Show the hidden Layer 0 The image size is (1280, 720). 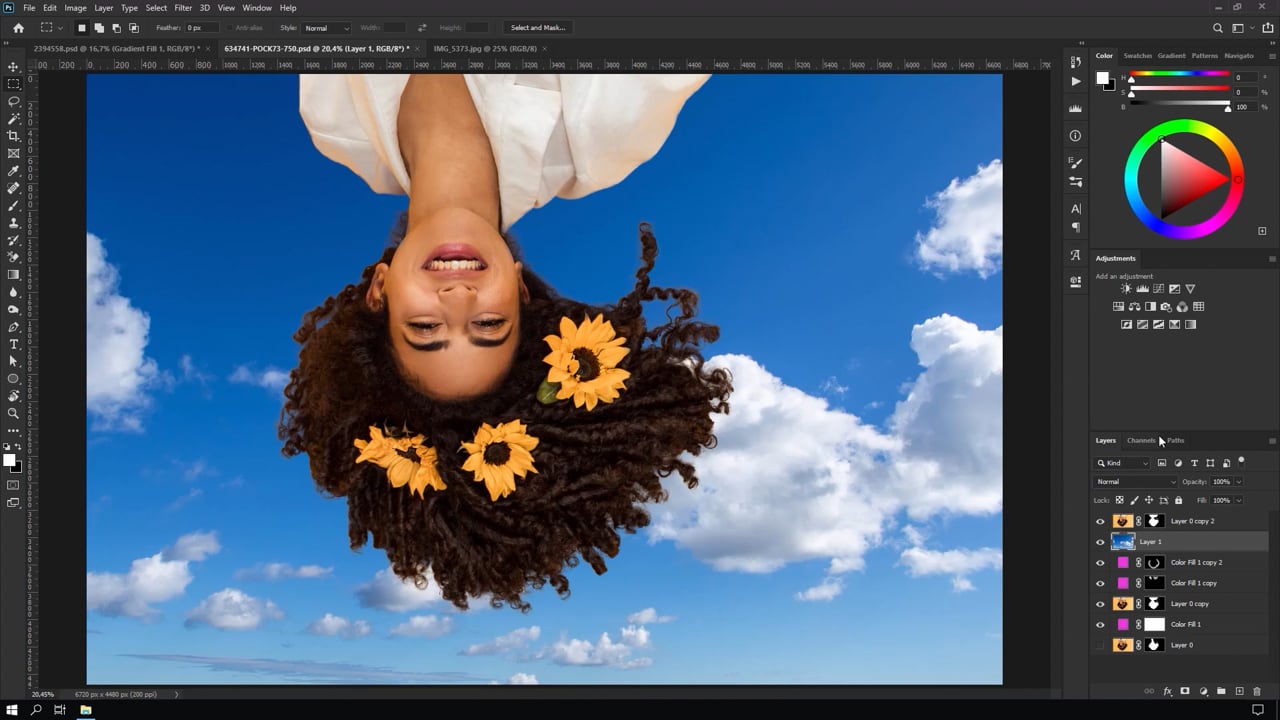tap(1100, 645)
